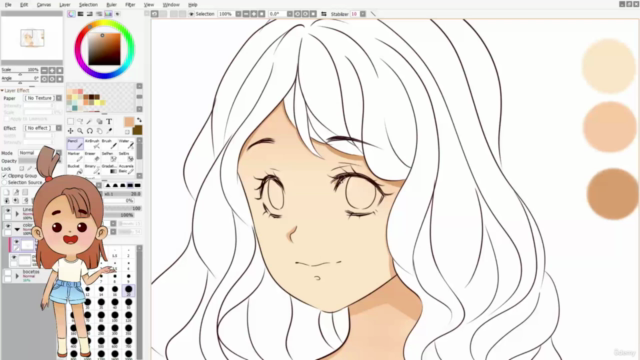
Task: Expand the Lineart layer folder
Action: [x=17, y=214]
